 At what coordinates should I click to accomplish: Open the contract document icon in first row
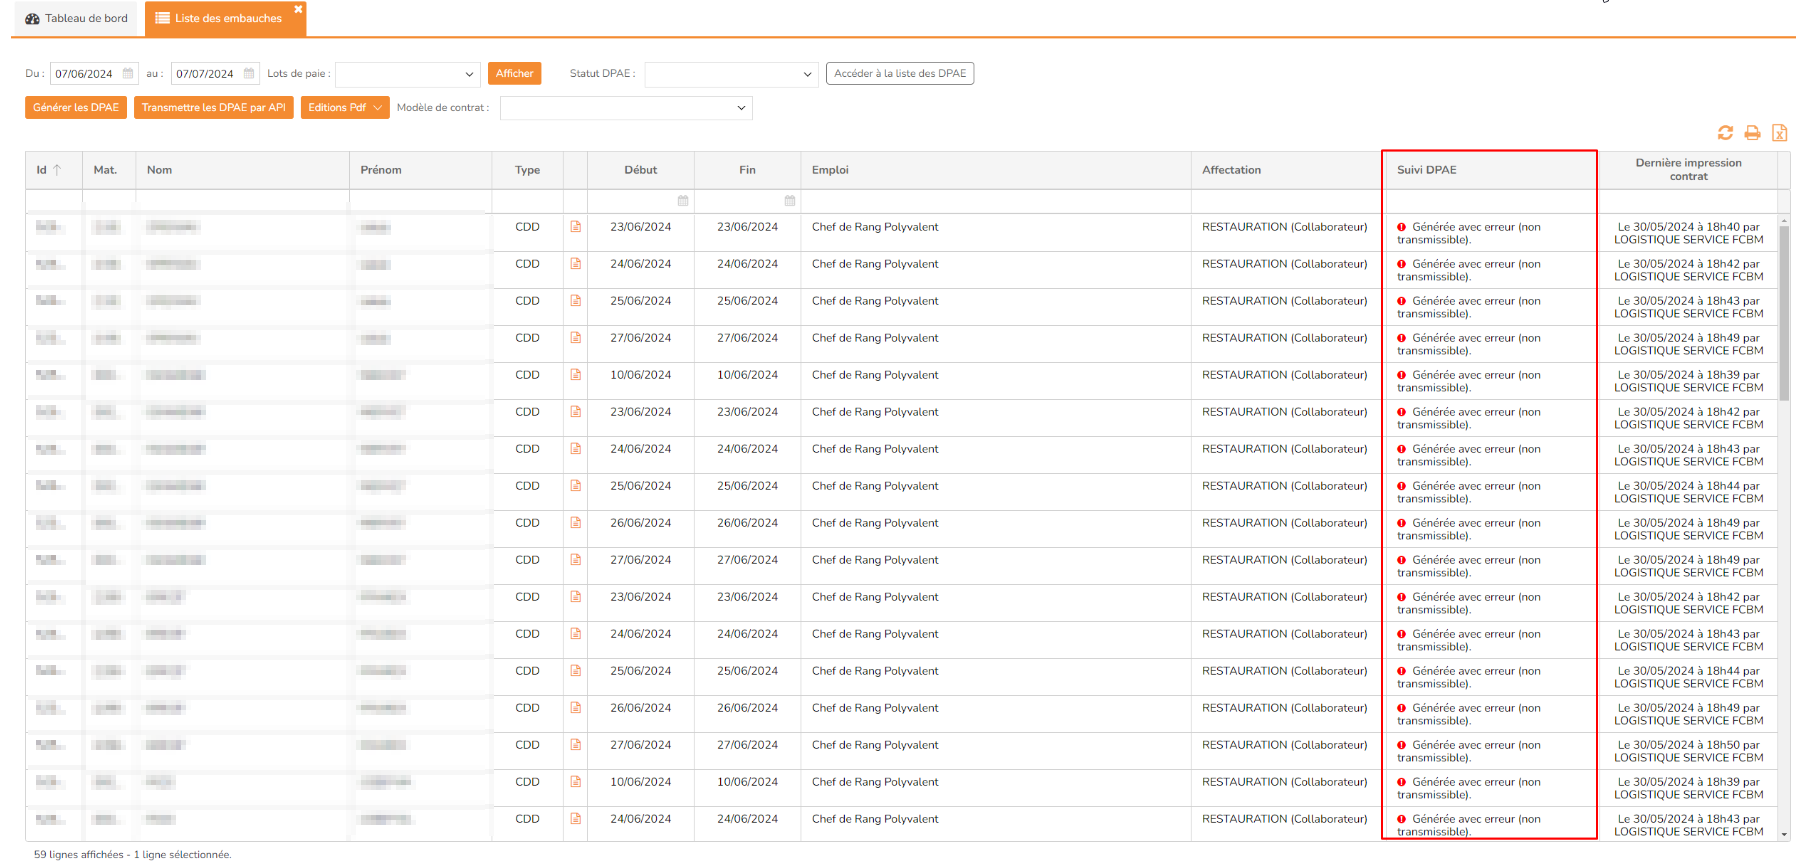tap(576, 227)
